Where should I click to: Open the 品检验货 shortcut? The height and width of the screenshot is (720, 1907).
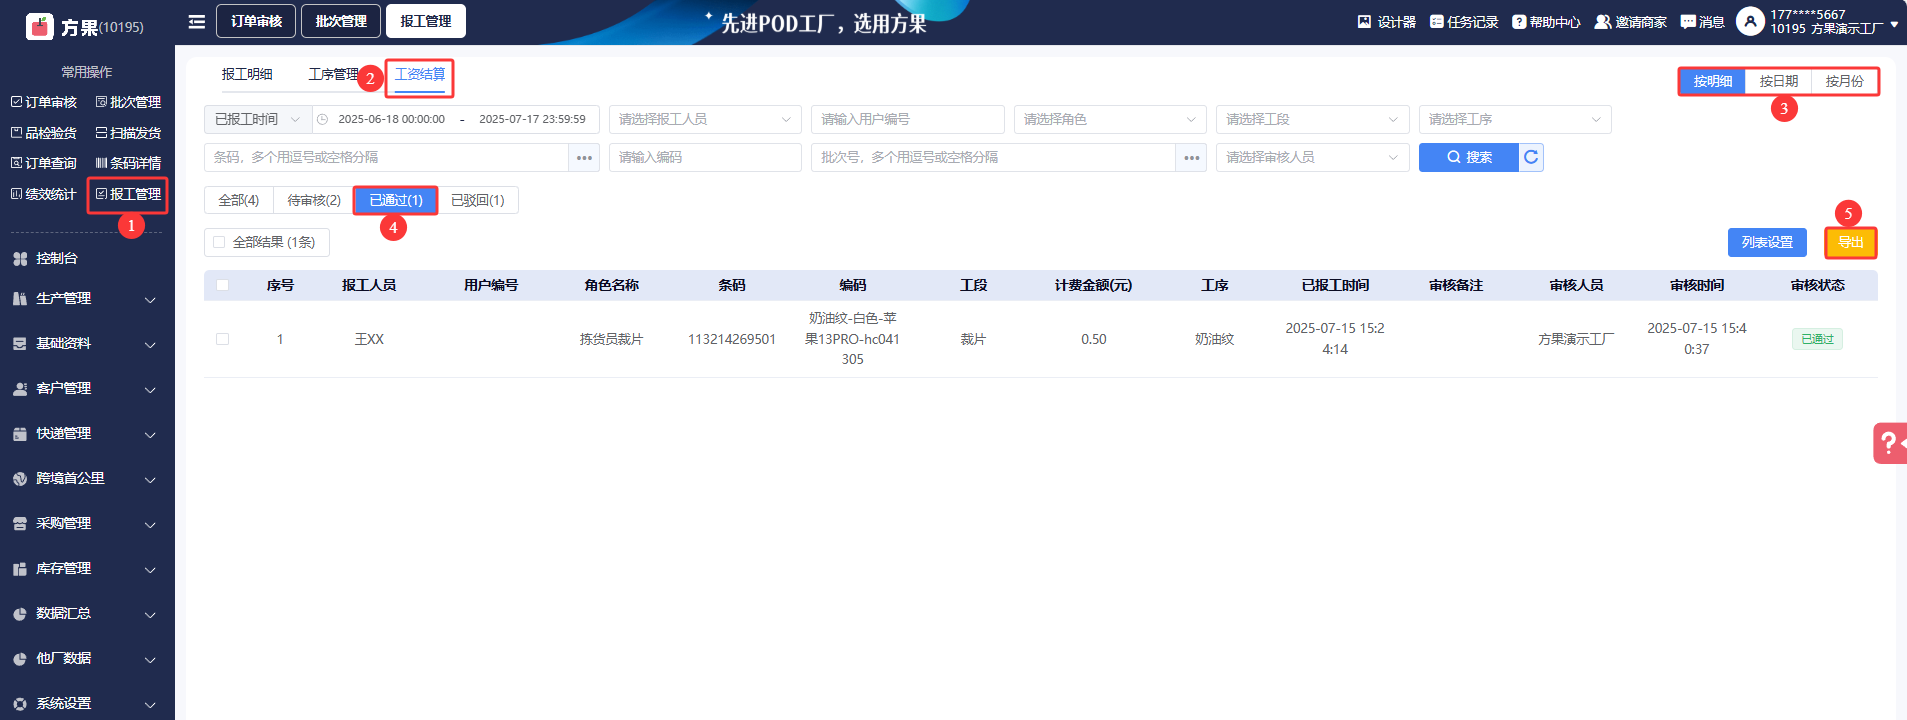pos(44,133)
